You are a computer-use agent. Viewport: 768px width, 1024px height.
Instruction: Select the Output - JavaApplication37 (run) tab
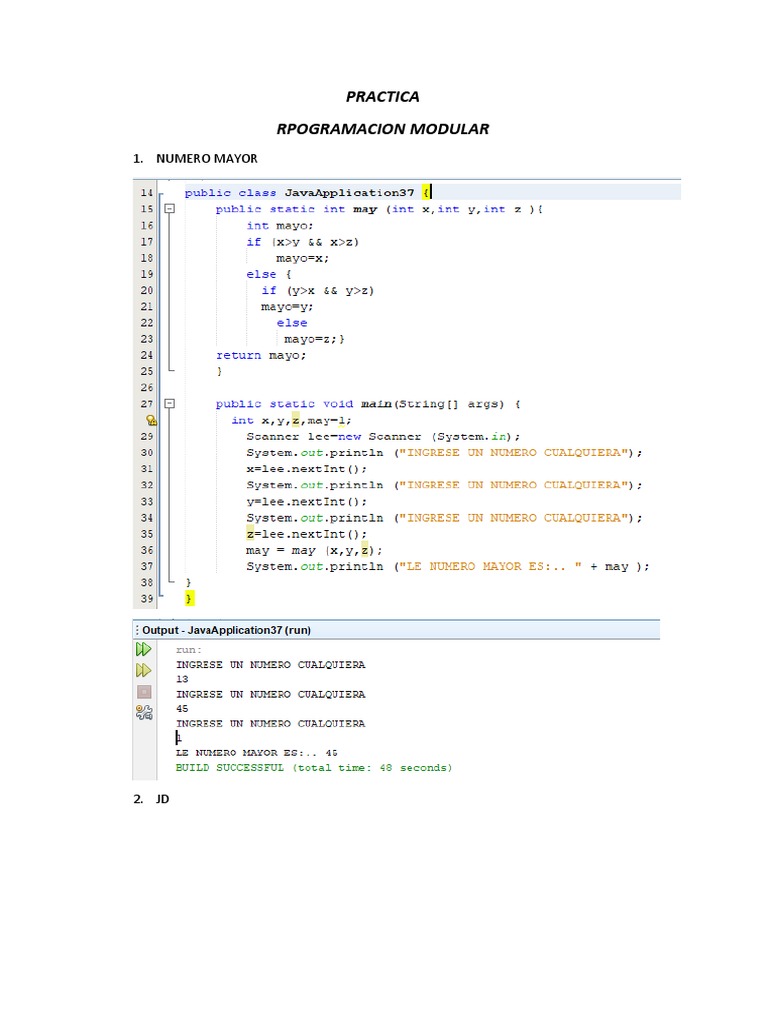point(211,630)
